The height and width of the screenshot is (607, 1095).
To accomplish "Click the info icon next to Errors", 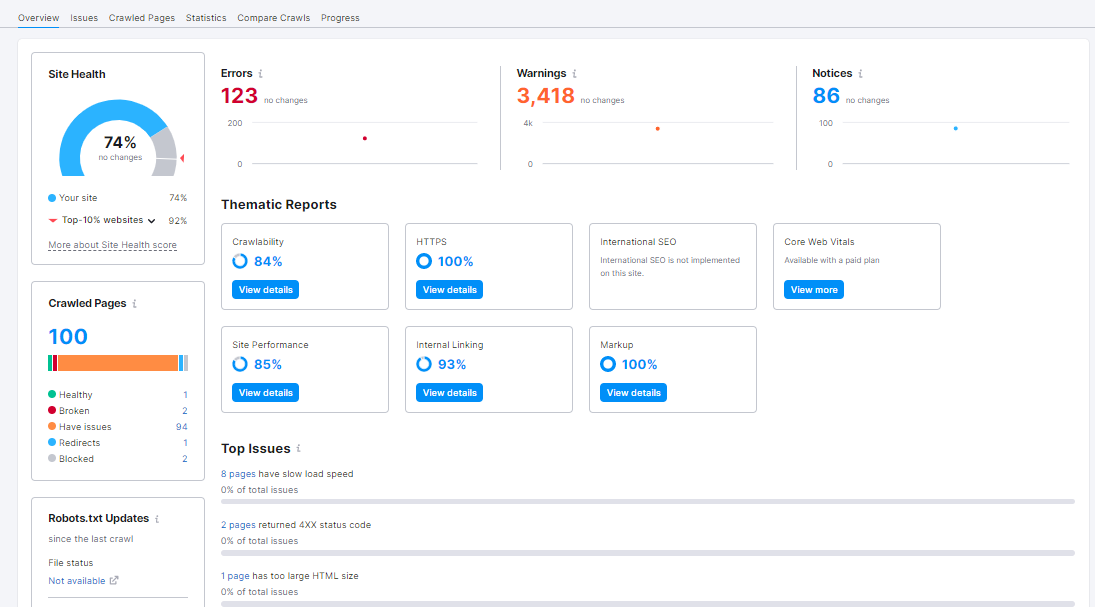I will tap(261, 74).
